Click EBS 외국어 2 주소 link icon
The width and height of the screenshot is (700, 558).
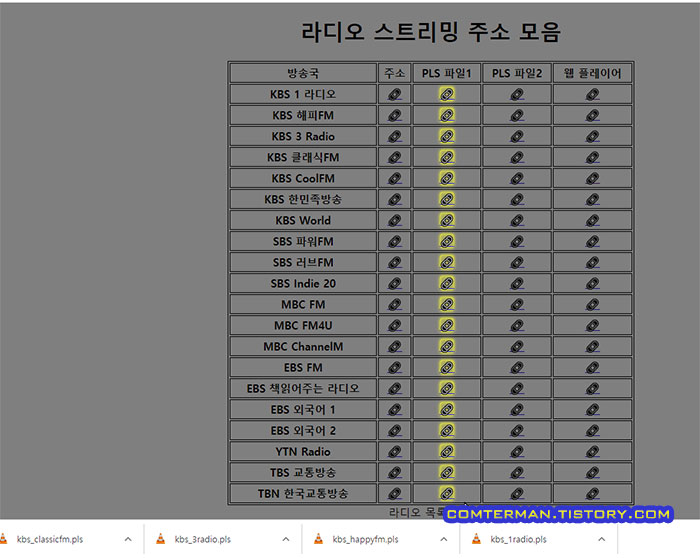point(395,431)
